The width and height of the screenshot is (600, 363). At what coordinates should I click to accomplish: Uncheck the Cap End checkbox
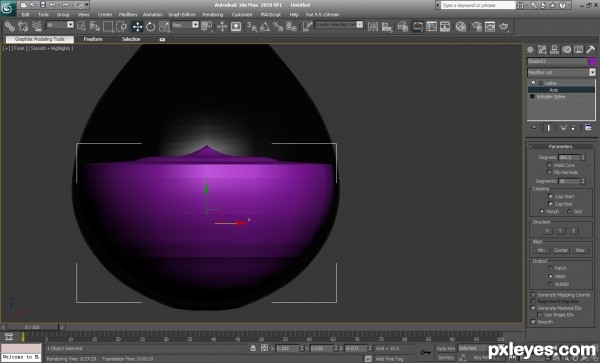[x=550, y=204]
